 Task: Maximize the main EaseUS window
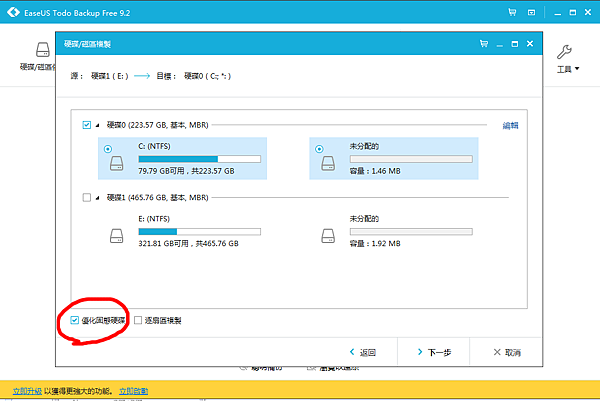pos(573,13)
